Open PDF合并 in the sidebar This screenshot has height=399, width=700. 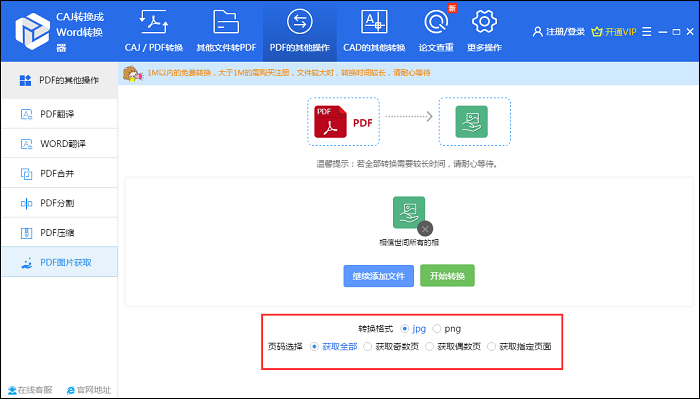pyautogui.click(x=60, y=174)
